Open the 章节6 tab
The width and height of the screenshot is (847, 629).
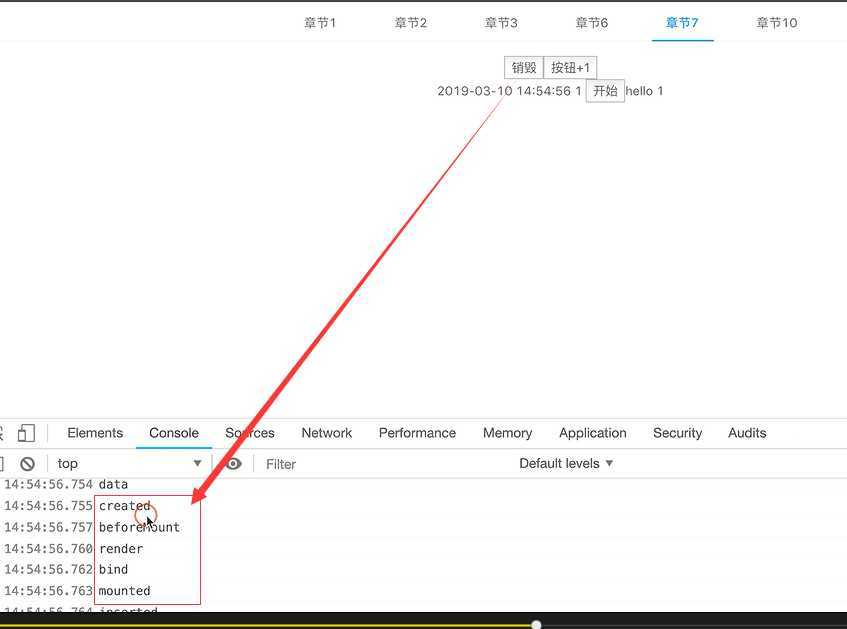click(592, 23)
